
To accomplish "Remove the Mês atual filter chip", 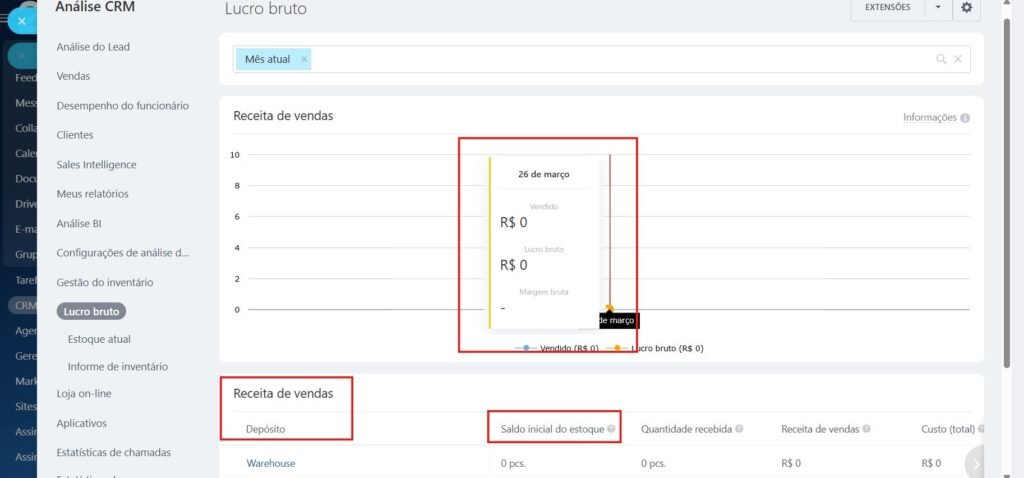I will 304,59.
